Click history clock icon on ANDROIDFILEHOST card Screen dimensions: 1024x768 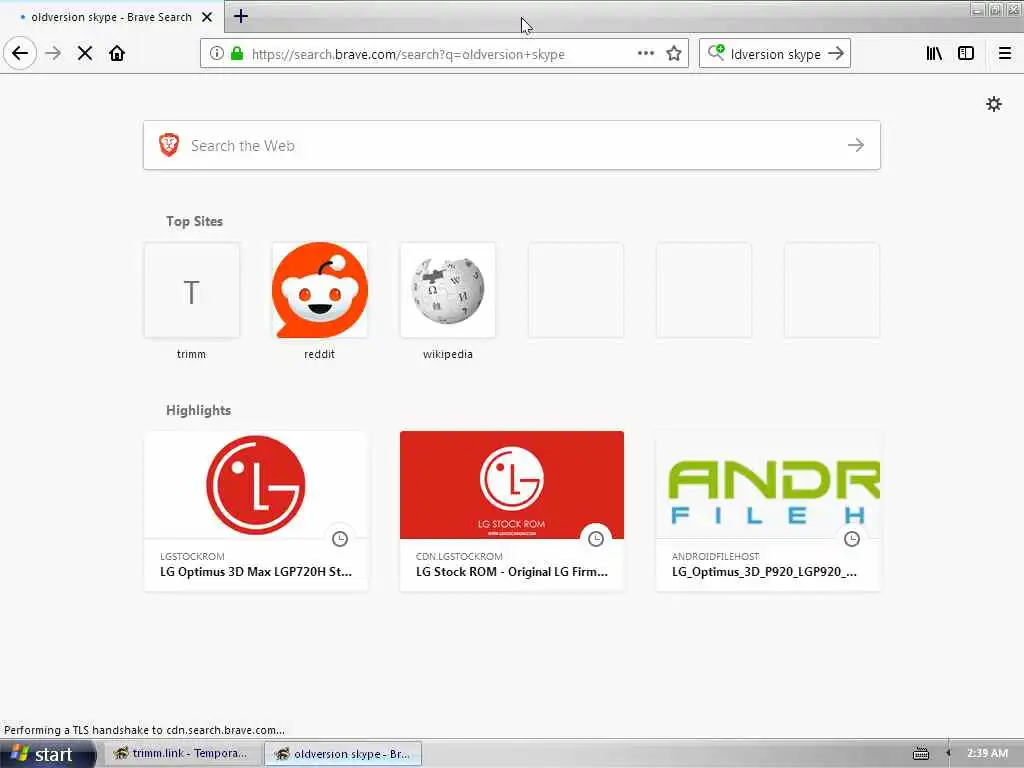coord(852,539)
